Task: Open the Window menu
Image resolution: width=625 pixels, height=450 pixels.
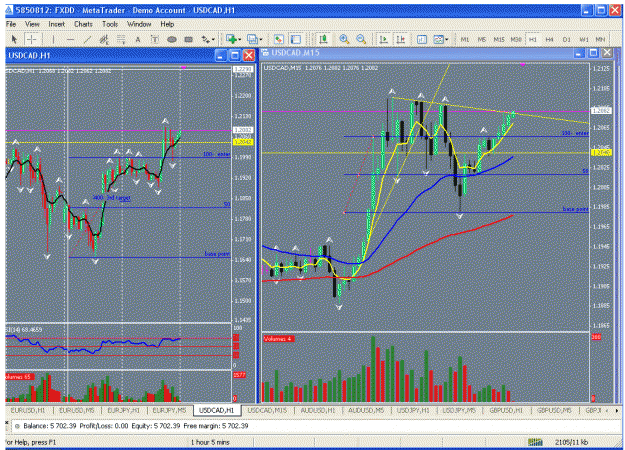Action: tap(139, 24)
